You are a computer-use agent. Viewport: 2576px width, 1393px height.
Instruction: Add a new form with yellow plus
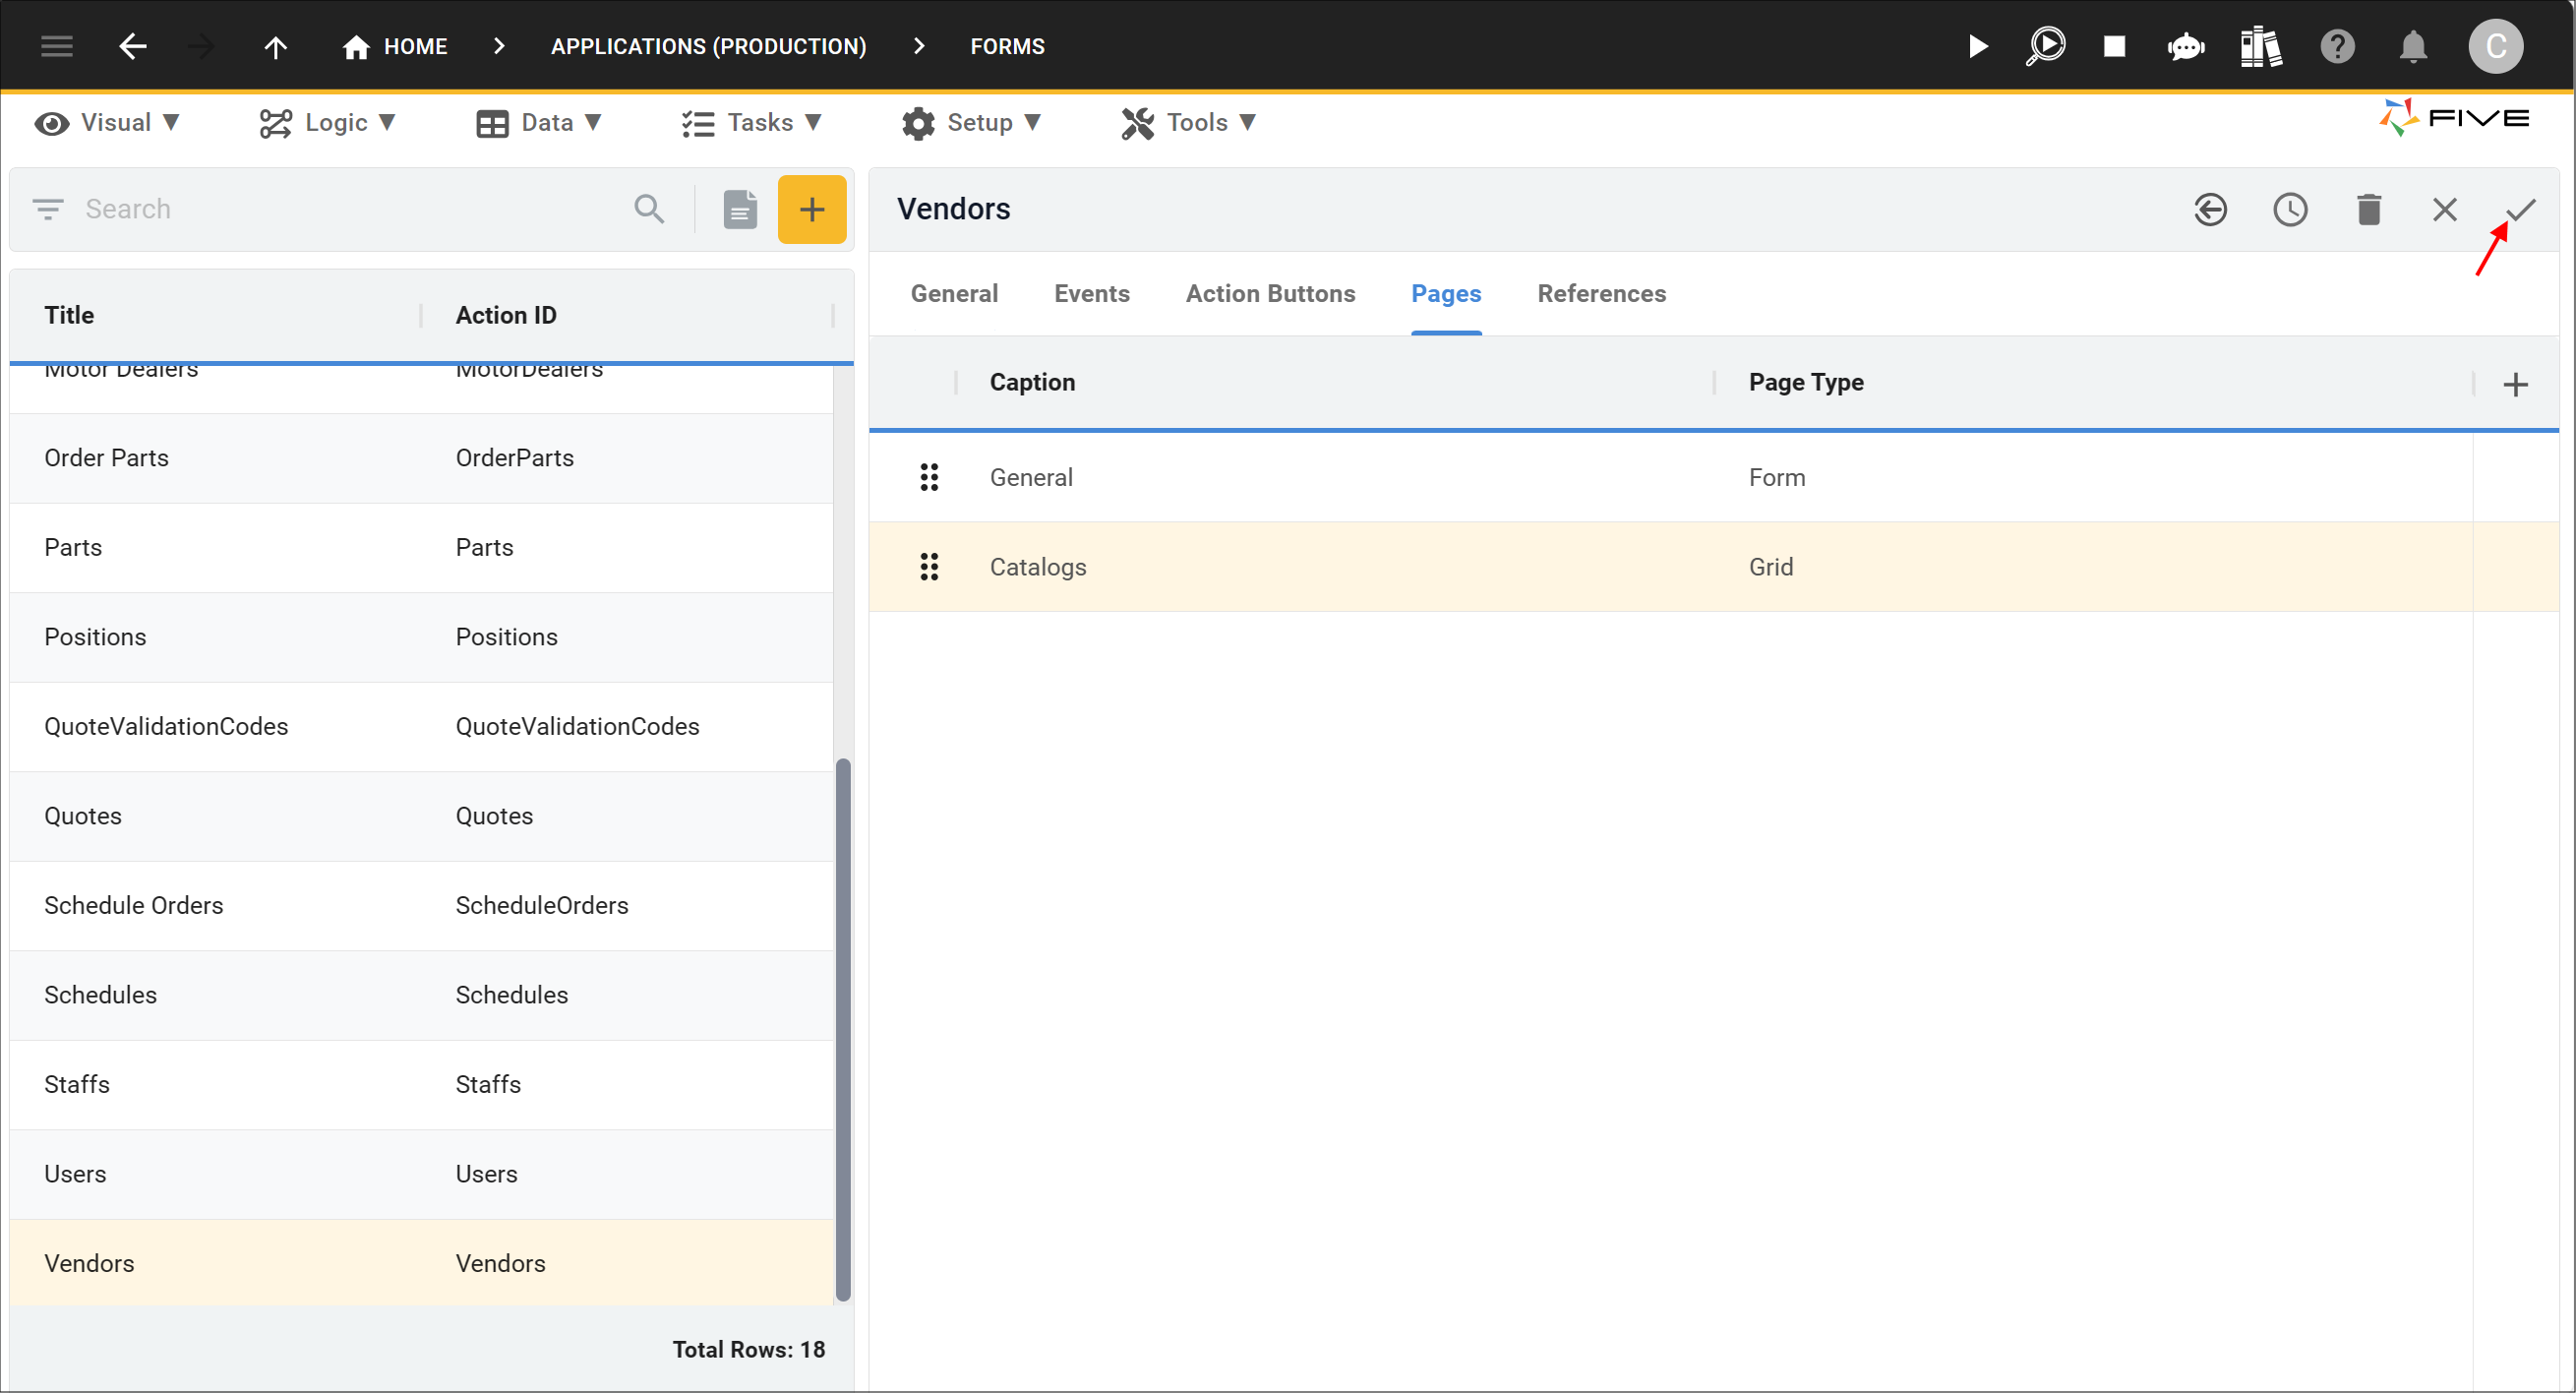point(812,209)
